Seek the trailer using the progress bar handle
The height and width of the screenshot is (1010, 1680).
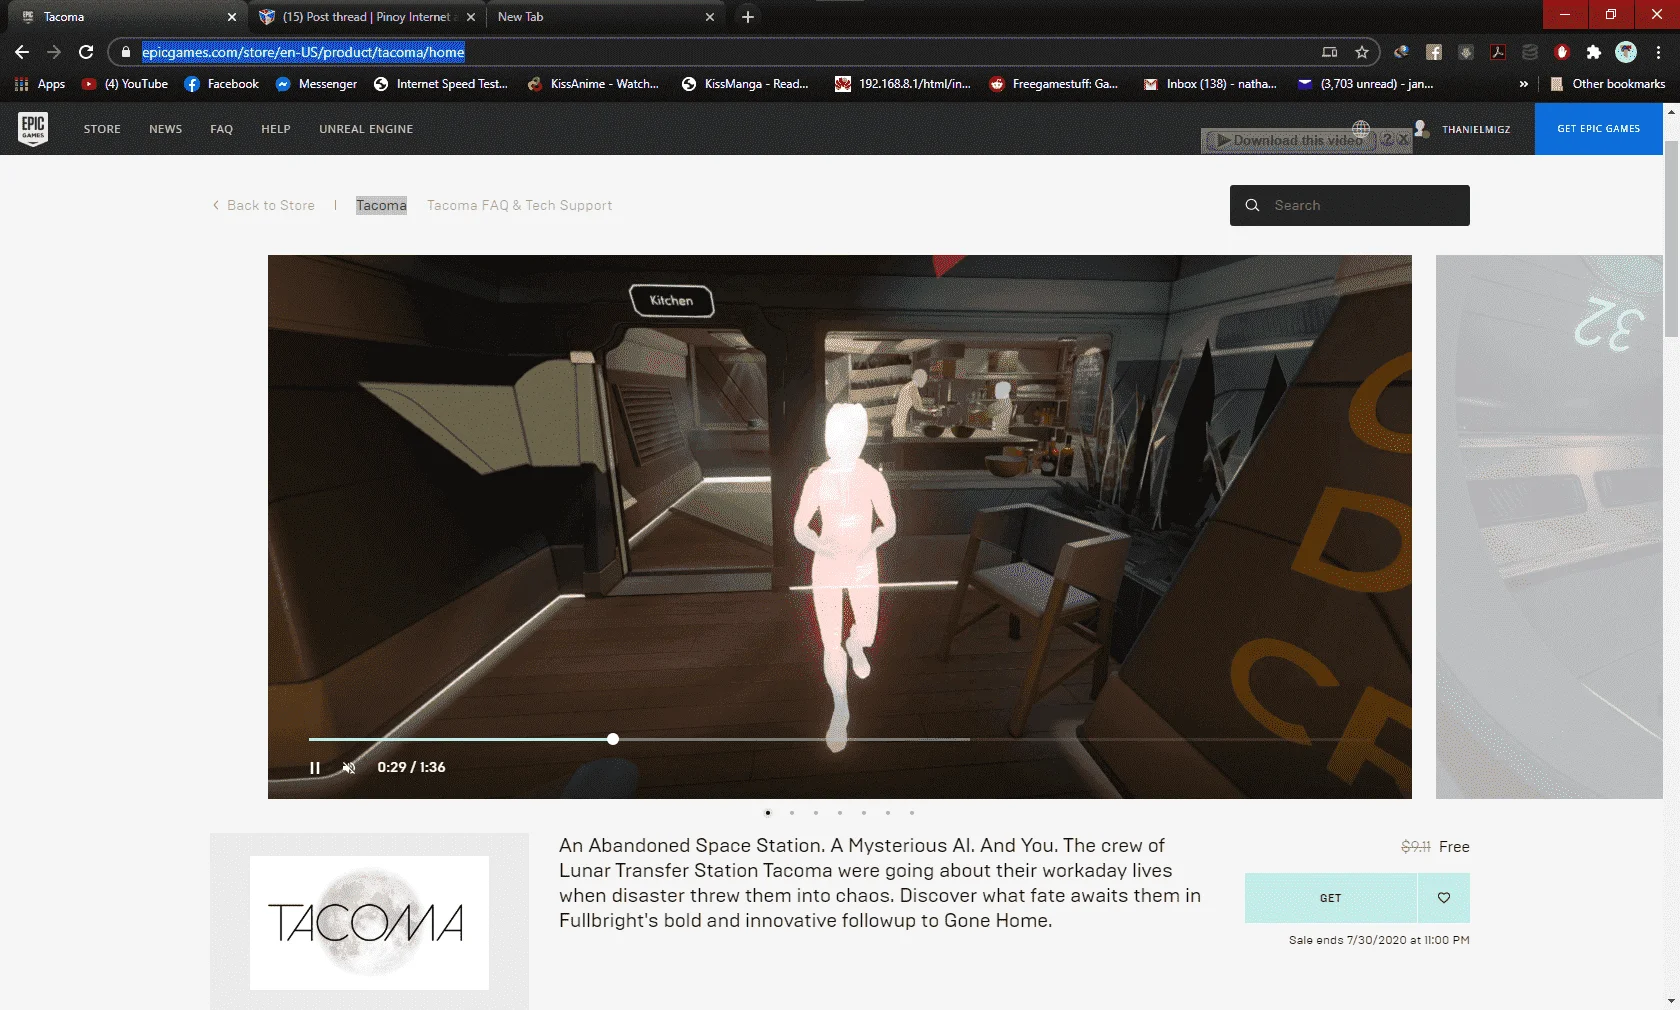[613, 739]
